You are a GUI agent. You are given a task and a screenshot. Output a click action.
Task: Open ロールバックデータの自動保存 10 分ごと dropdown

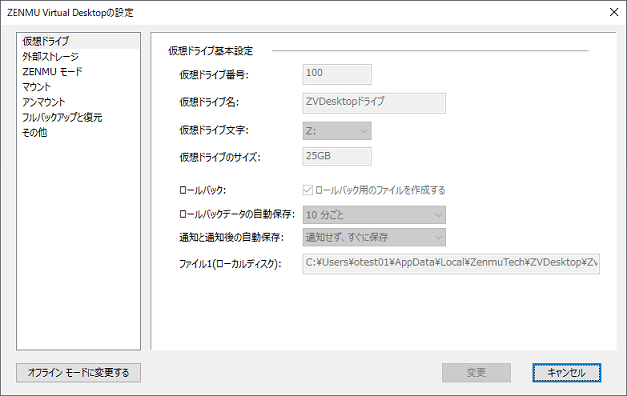click(374, 215)
